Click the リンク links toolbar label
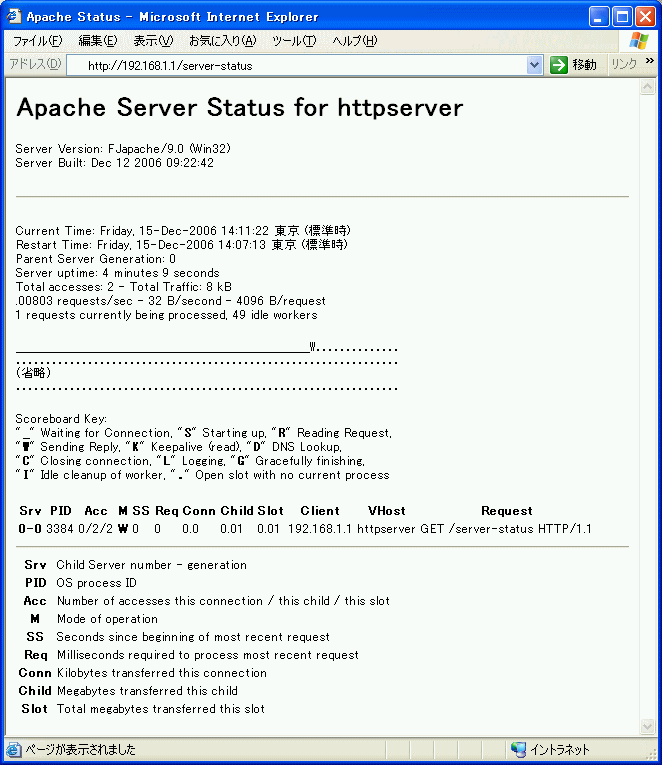The image size is (662, 765). coord(624,64)
